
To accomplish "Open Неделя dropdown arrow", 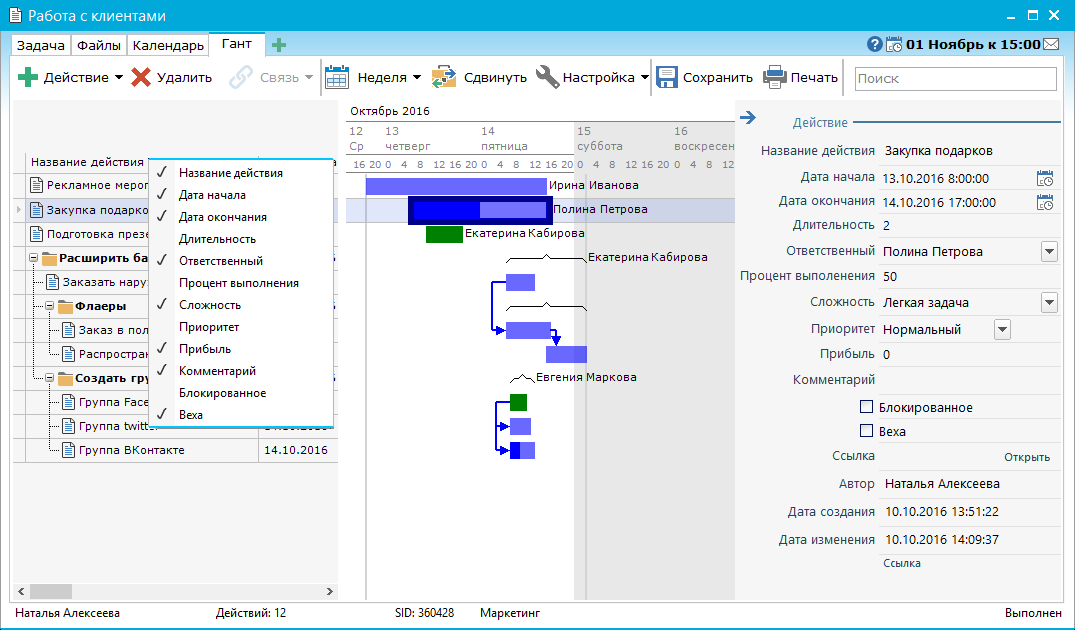I will 417,77.
